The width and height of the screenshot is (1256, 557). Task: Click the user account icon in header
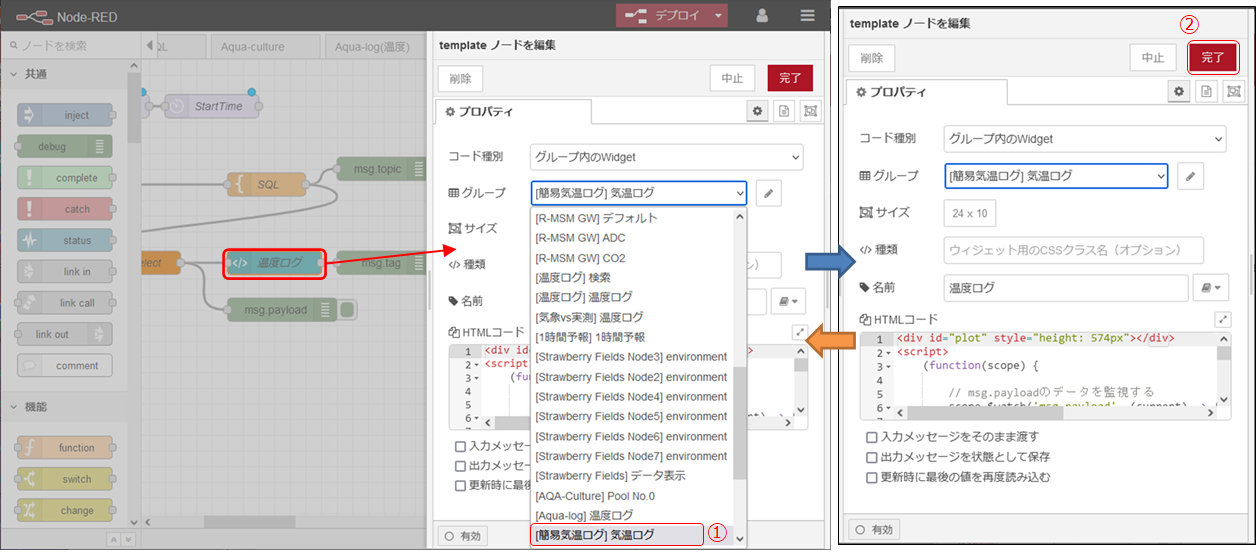[762, 16]
